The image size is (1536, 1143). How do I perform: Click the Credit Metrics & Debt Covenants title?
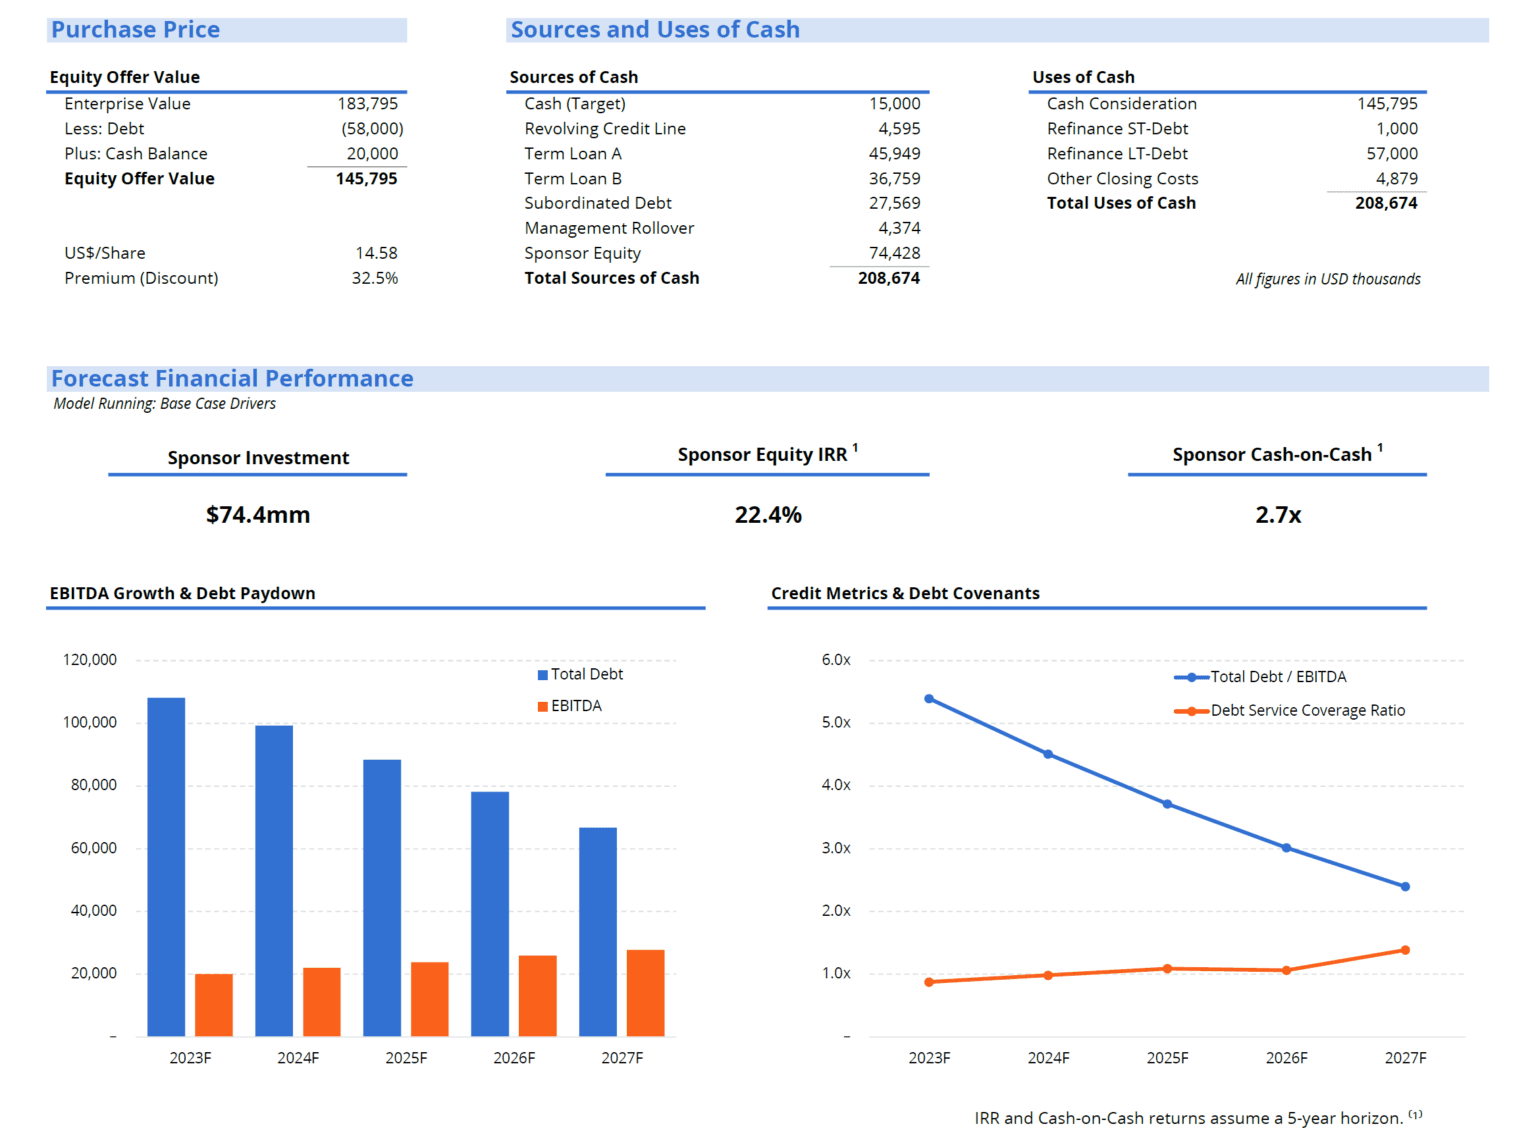[905, 593]
